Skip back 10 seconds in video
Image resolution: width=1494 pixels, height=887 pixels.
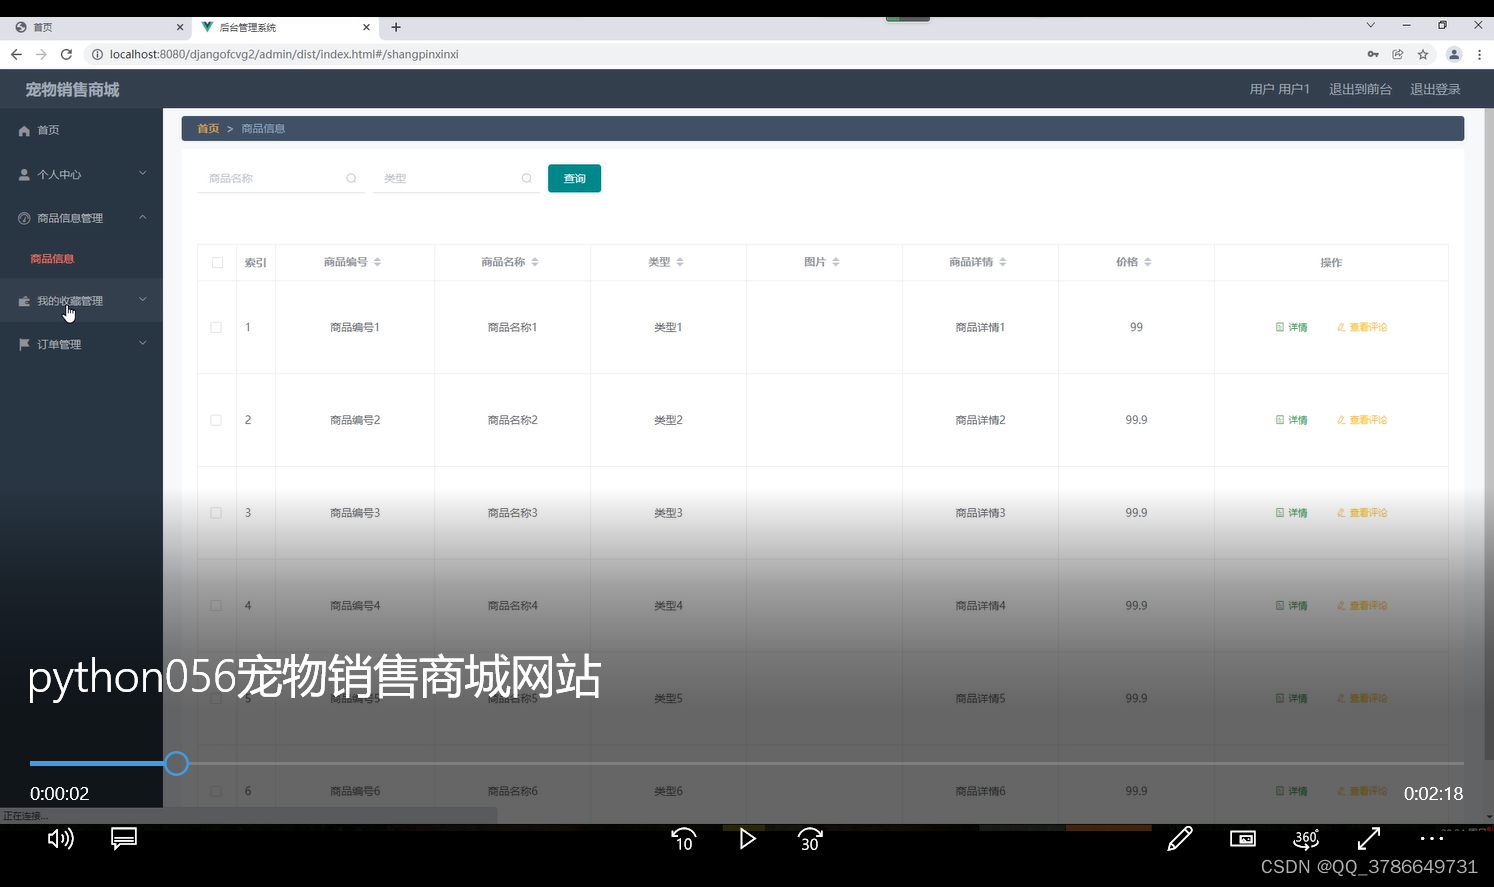coord(684,839)
